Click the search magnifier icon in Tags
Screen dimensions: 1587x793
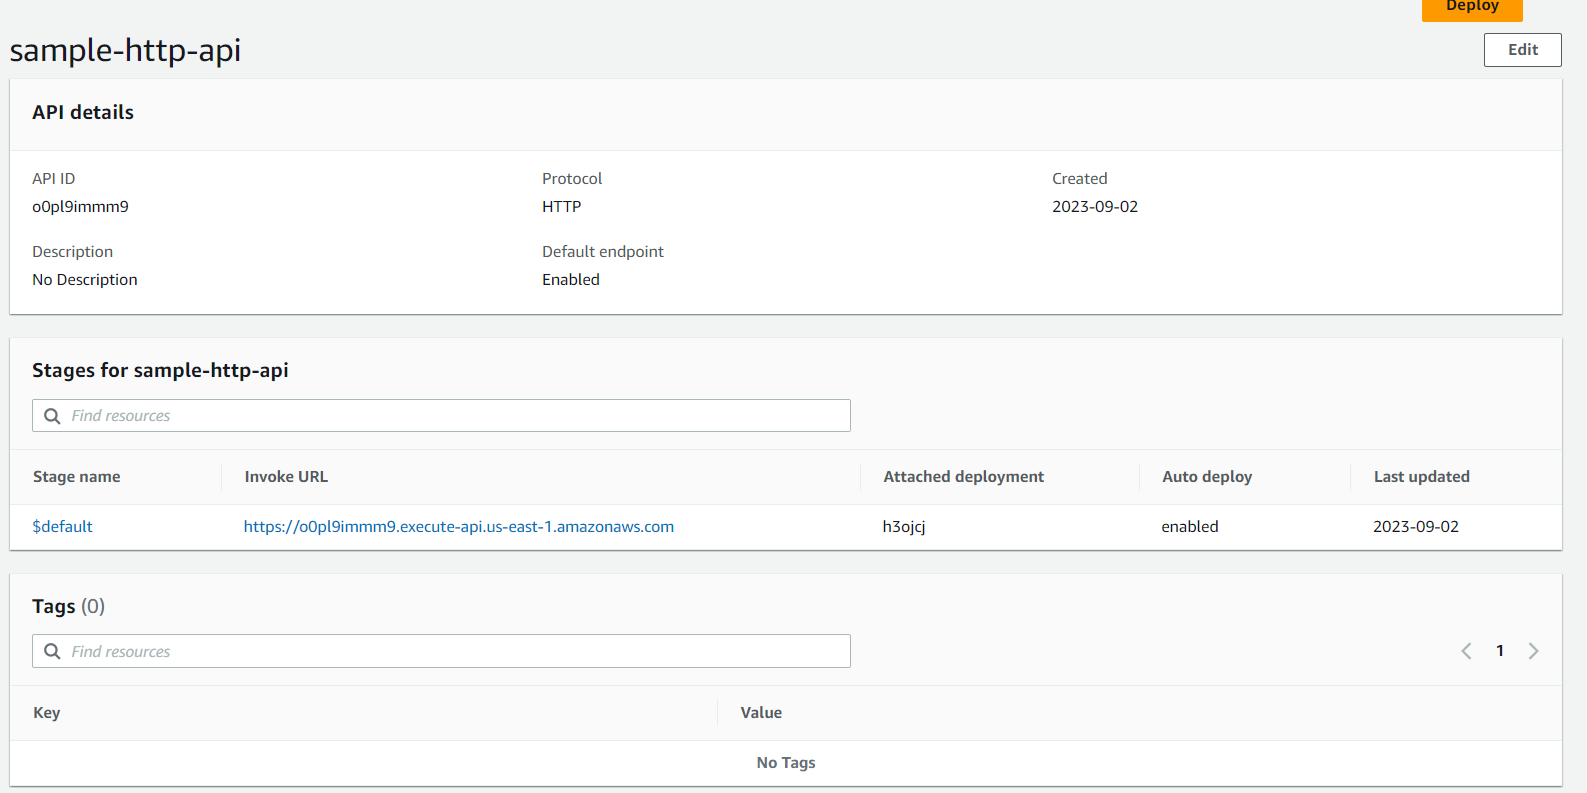53,652
